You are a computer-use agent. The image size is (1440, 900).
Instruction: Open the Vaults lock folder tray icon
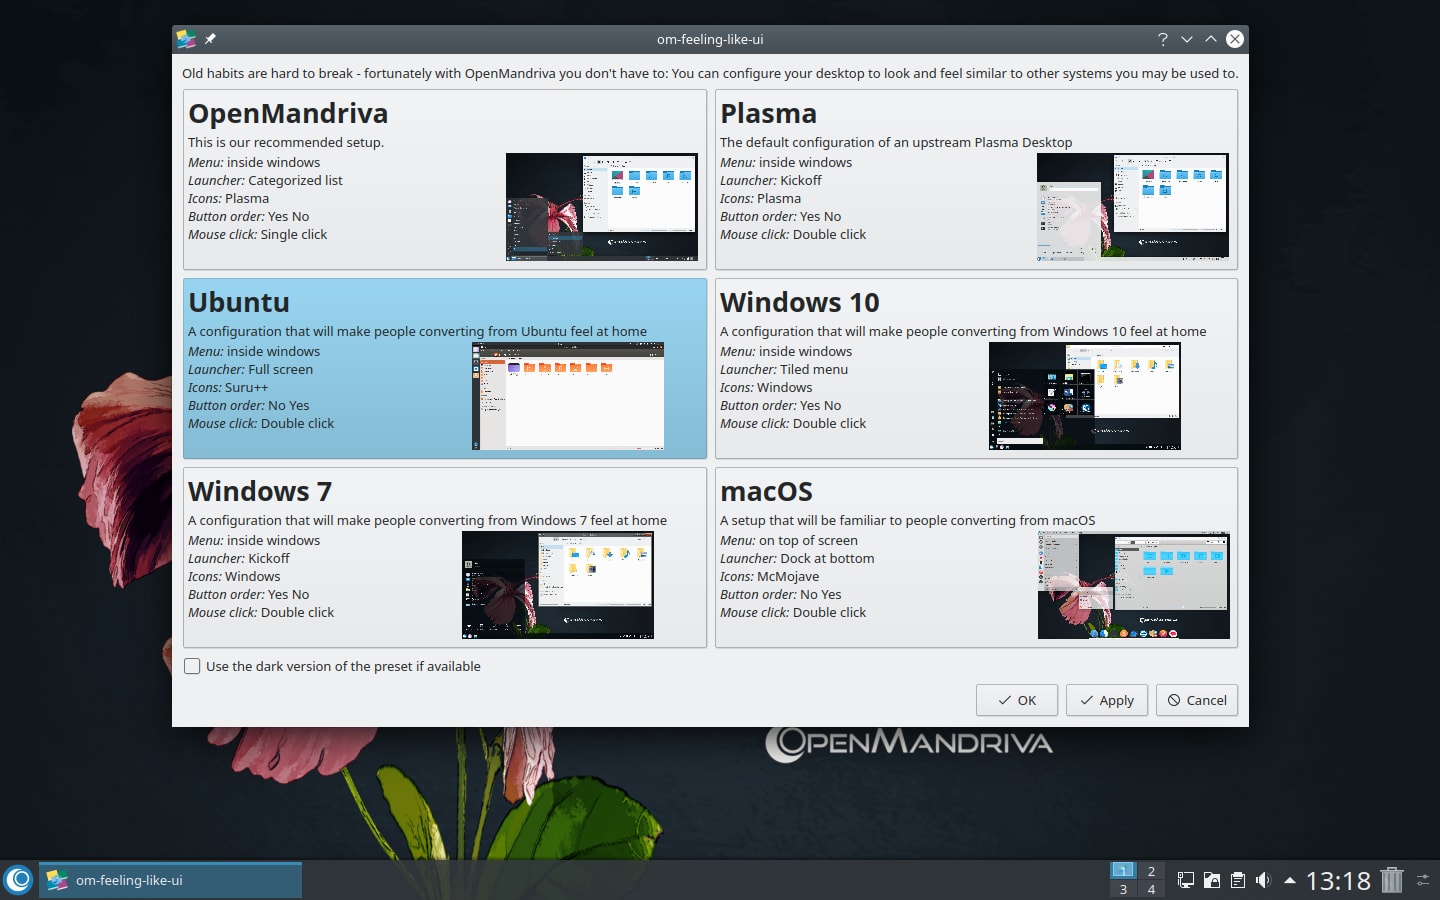click(1212, 880)
